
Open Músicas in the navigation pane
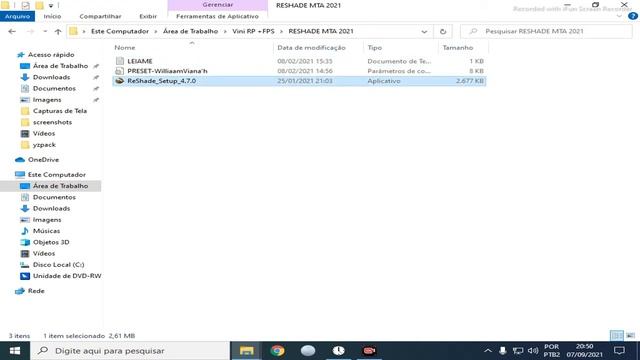[x=46, y=231]
